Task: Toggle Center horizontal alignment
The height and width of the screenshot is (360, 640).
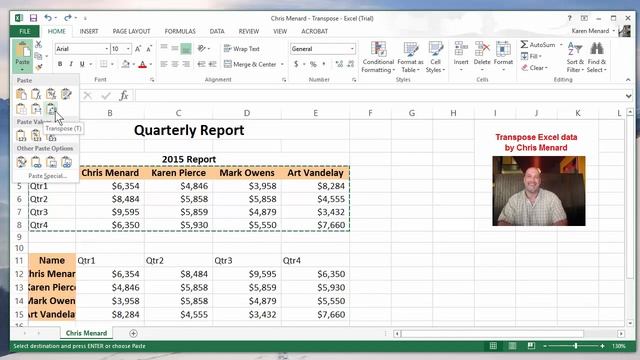Action: click(175, 64)
